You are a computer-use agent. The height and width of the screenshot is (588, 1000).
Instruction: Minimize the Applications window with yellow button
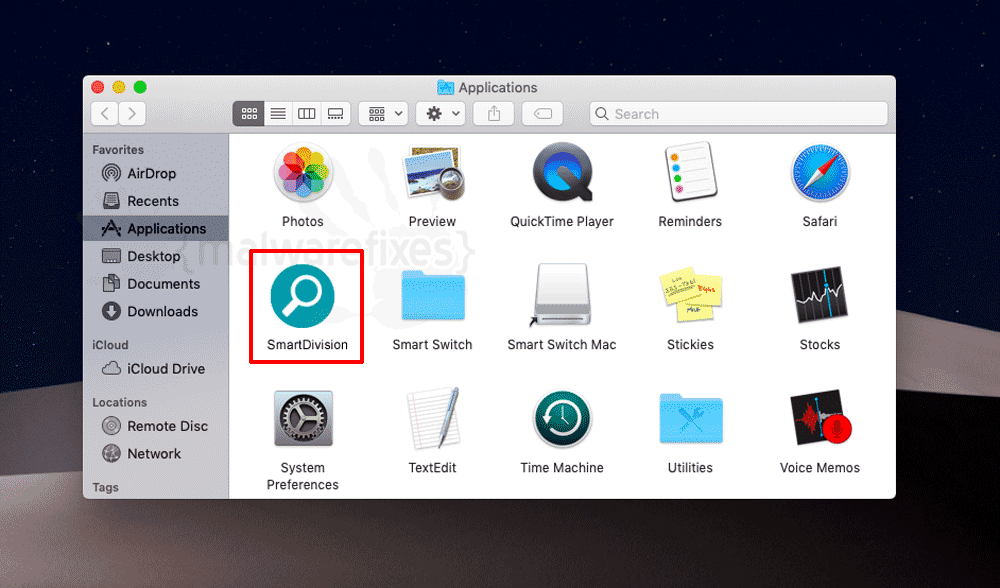(x=119, y=87)
